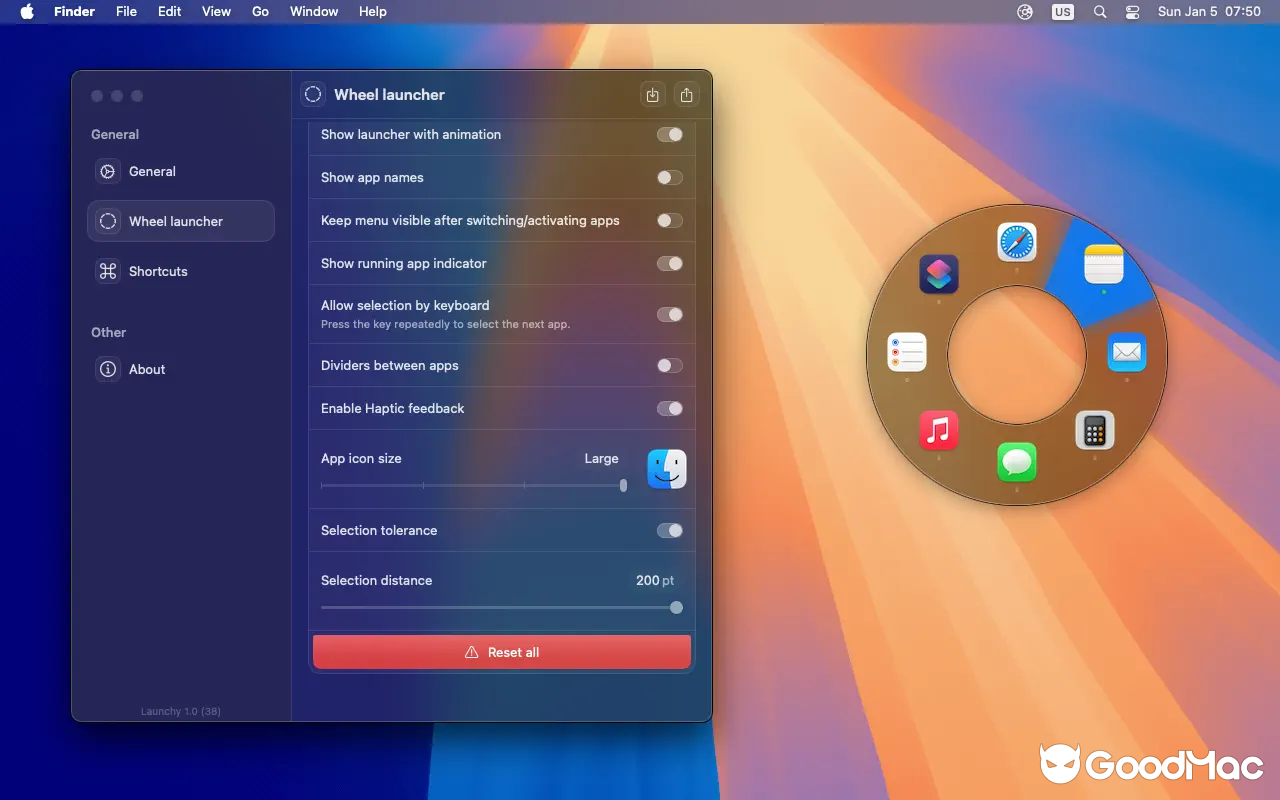Screen dimensions: 1280x800
Task: Click the About info icon
Action: pyautogui.click(x=108, y=369)
